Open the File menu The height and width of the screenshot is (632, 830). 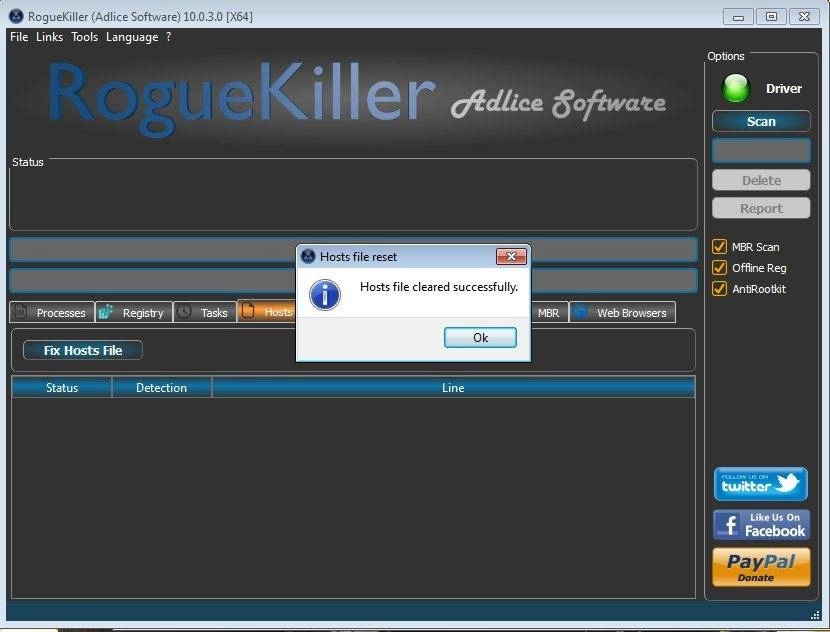(19, 37)
